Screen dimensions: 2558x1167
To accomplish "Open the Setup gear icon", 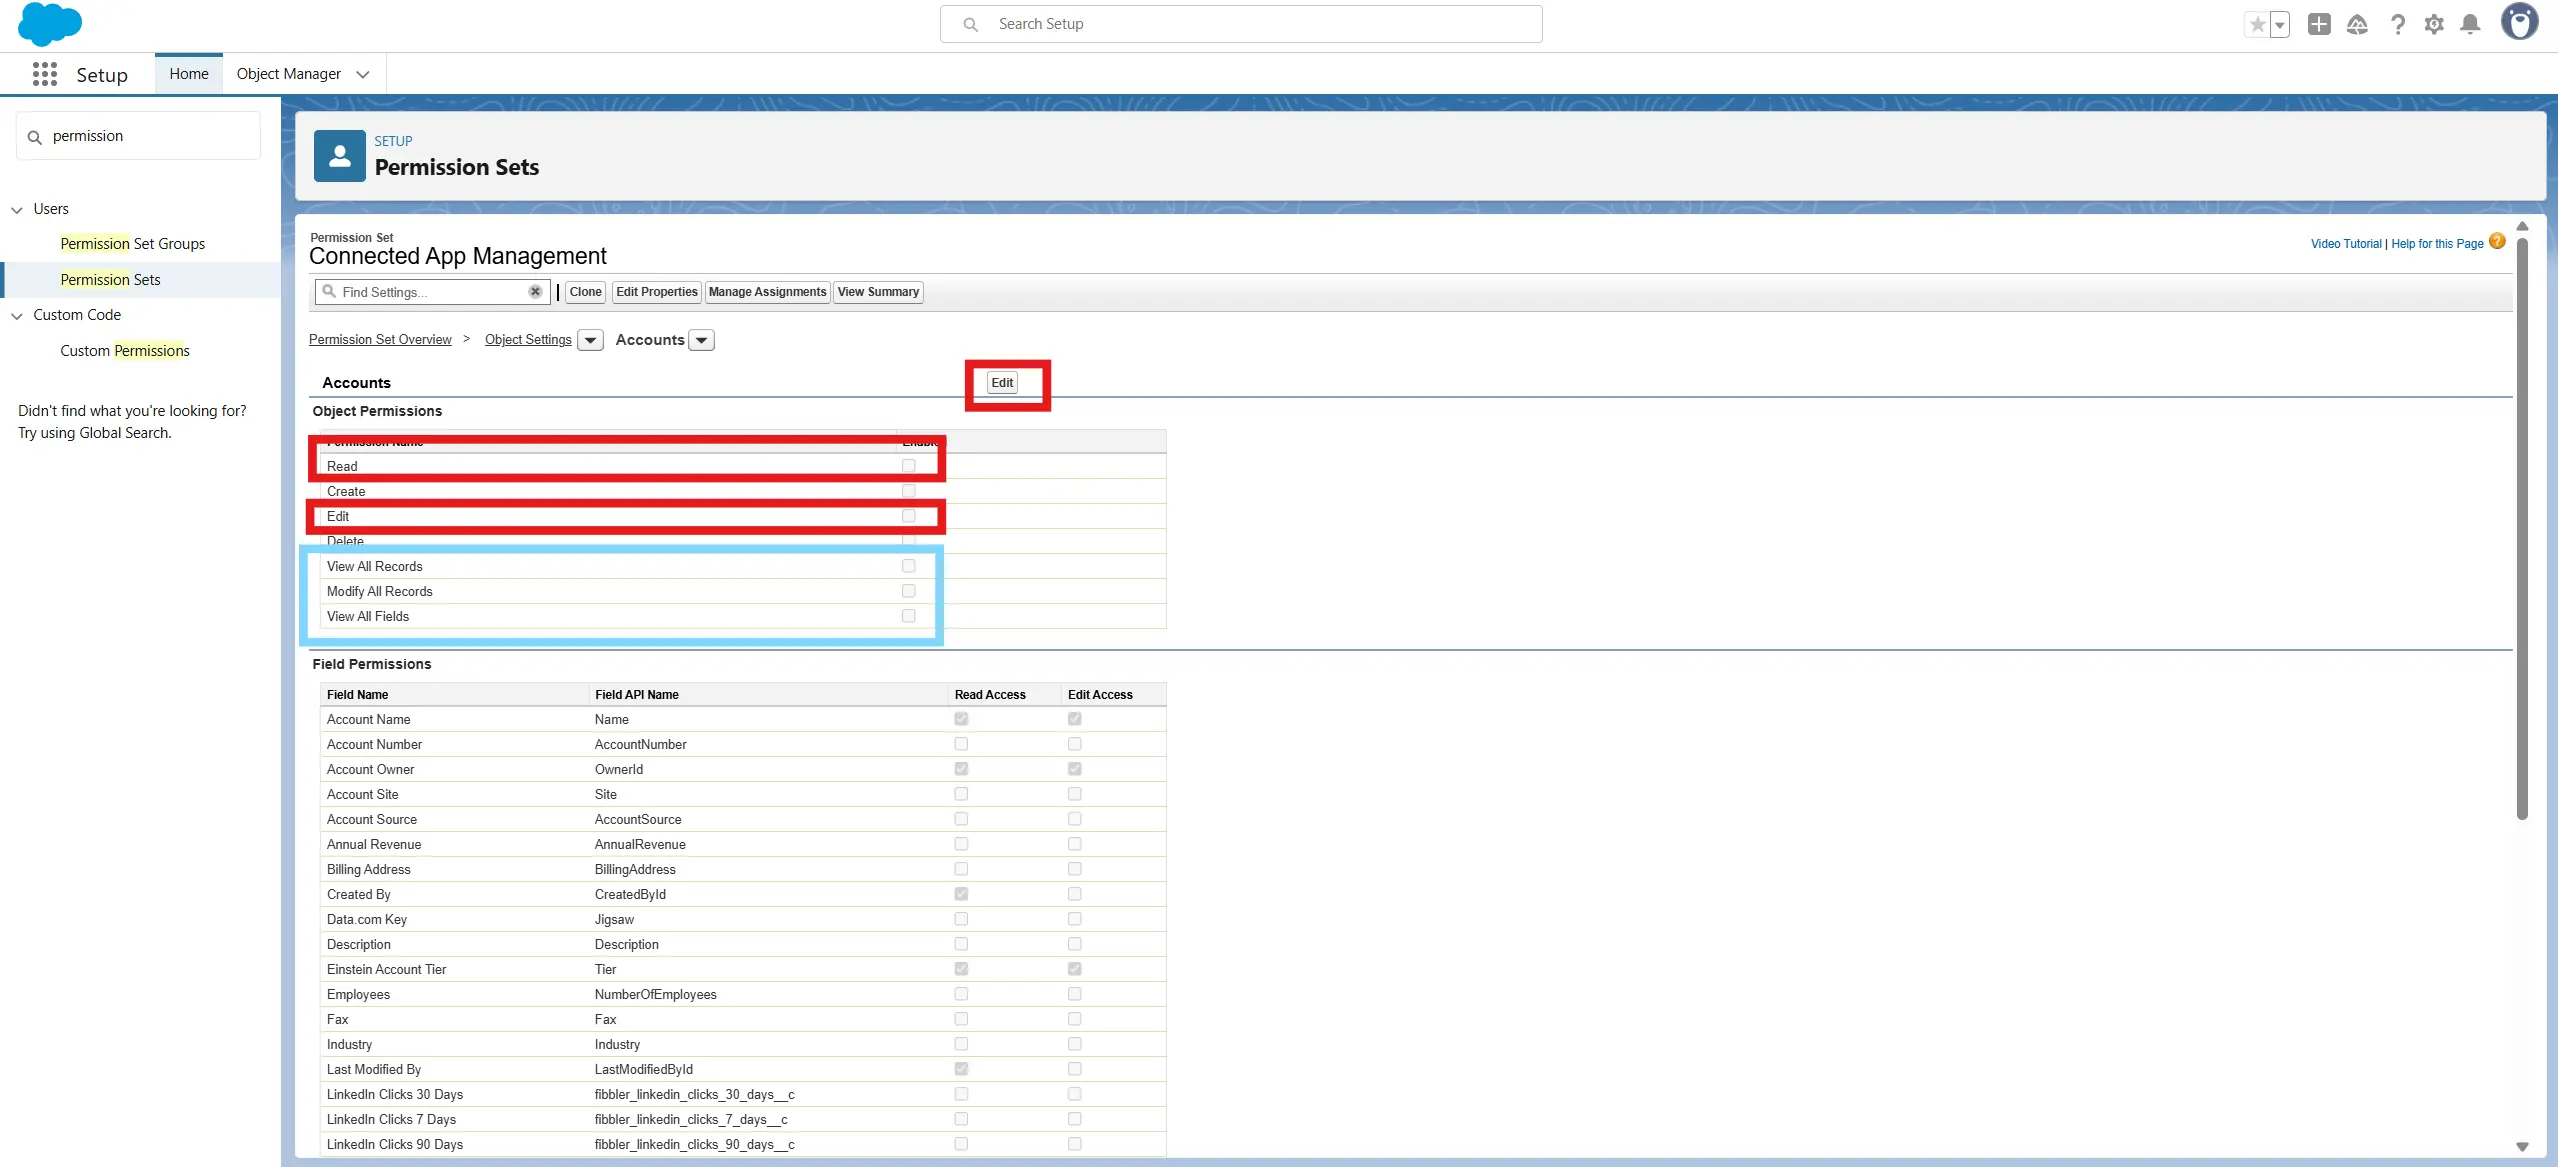I will (2434, 24).
